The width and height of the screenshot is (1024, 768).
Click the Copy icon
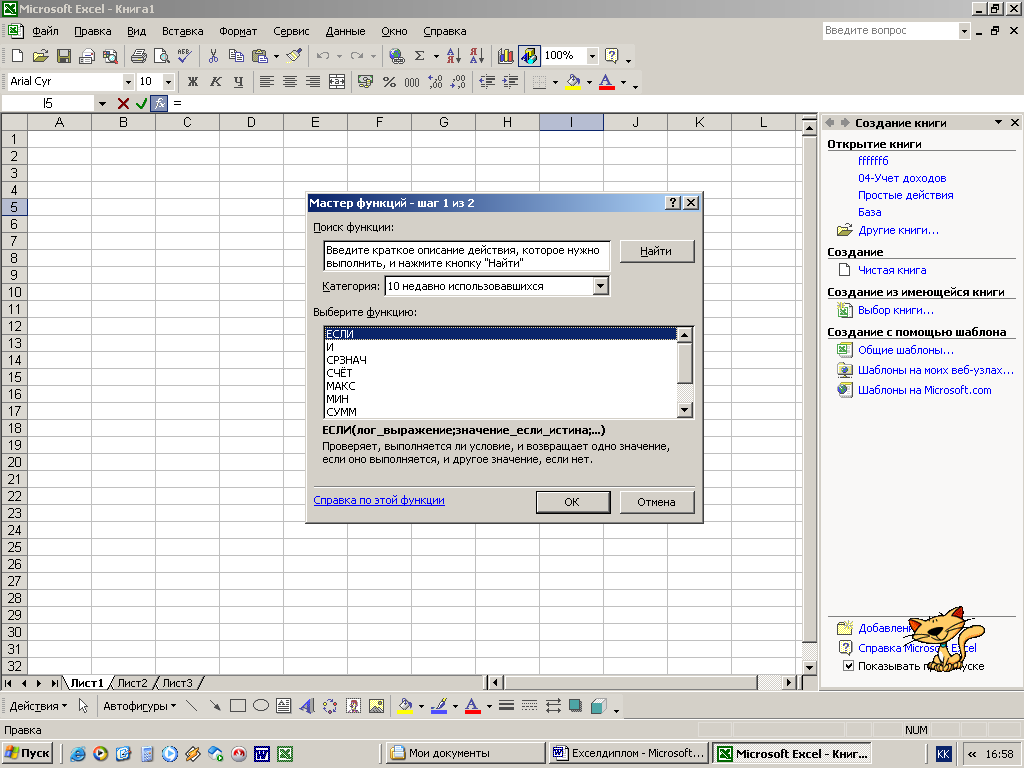pos(236,56)
